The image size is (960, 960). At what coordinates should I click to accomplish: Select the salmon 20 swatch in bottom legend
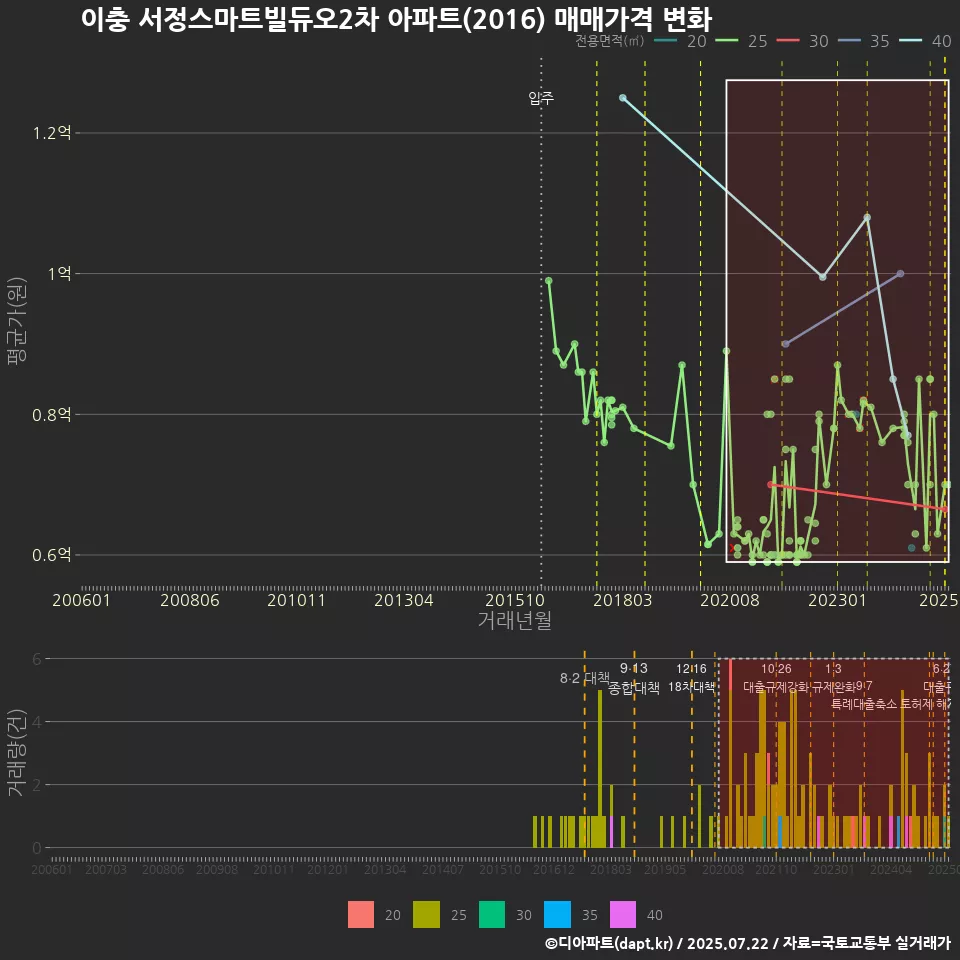point(361,915)
